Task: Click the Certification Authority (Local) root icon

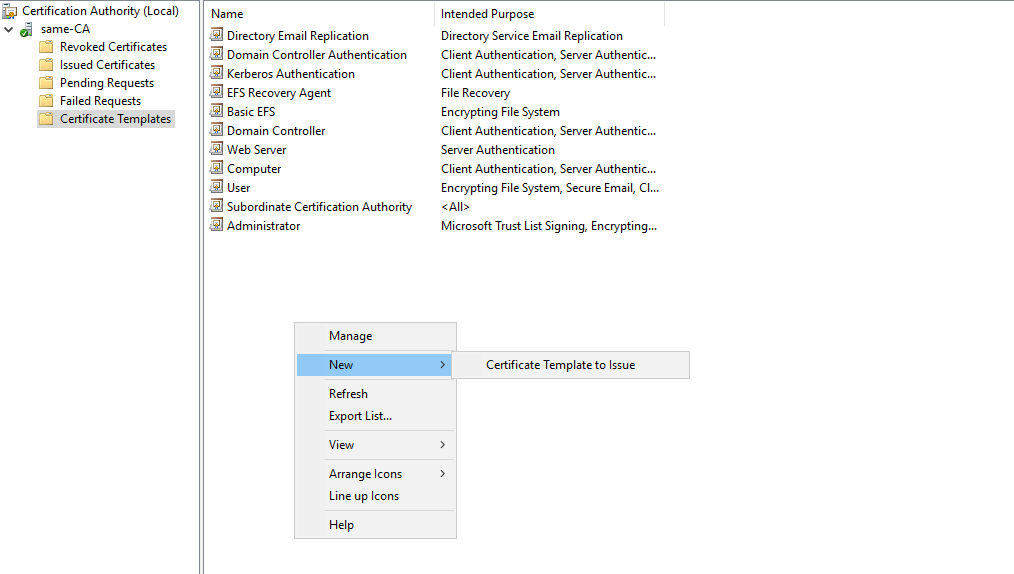Action: [x=10, y=11]
